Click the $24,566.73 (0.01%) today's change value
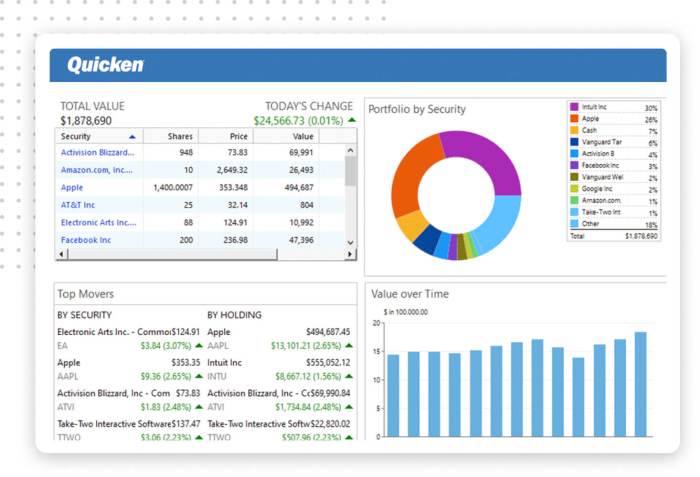This screenshot has width=700, height=477. (x=298, y=121)
